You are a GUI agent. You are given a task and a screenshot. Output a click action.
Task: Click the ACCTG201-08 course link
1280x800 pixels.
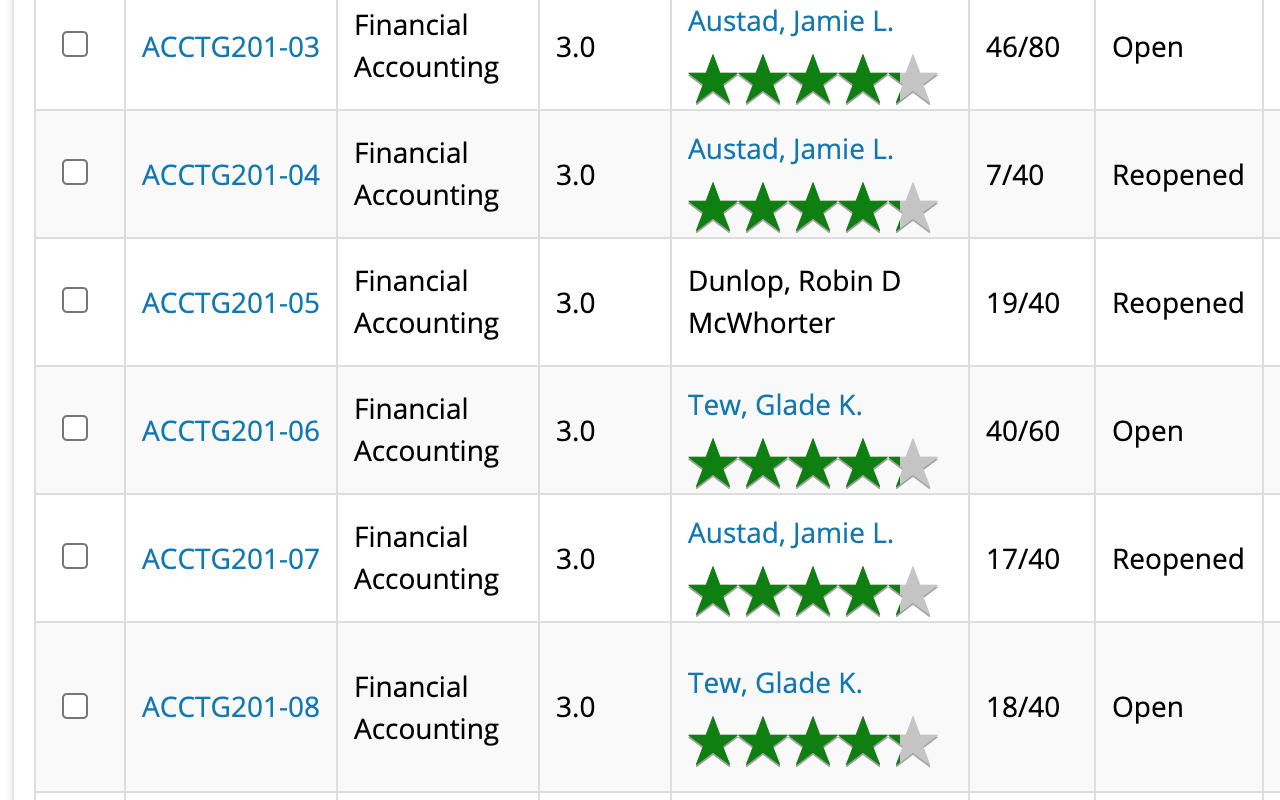coord(231,707)
